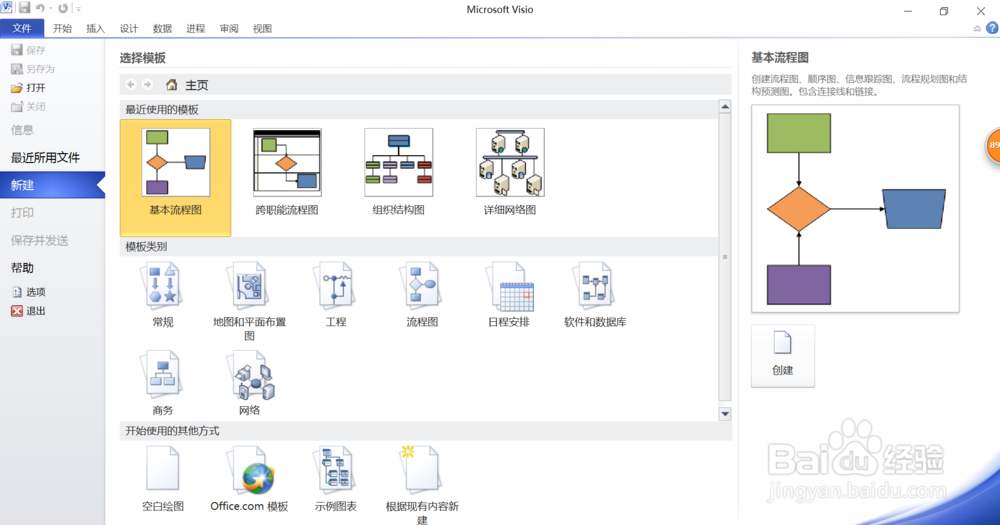The width and height of the screenshot is (1000, 525).
Task: Click 另存为 in the sidebar
Action: 33,69
